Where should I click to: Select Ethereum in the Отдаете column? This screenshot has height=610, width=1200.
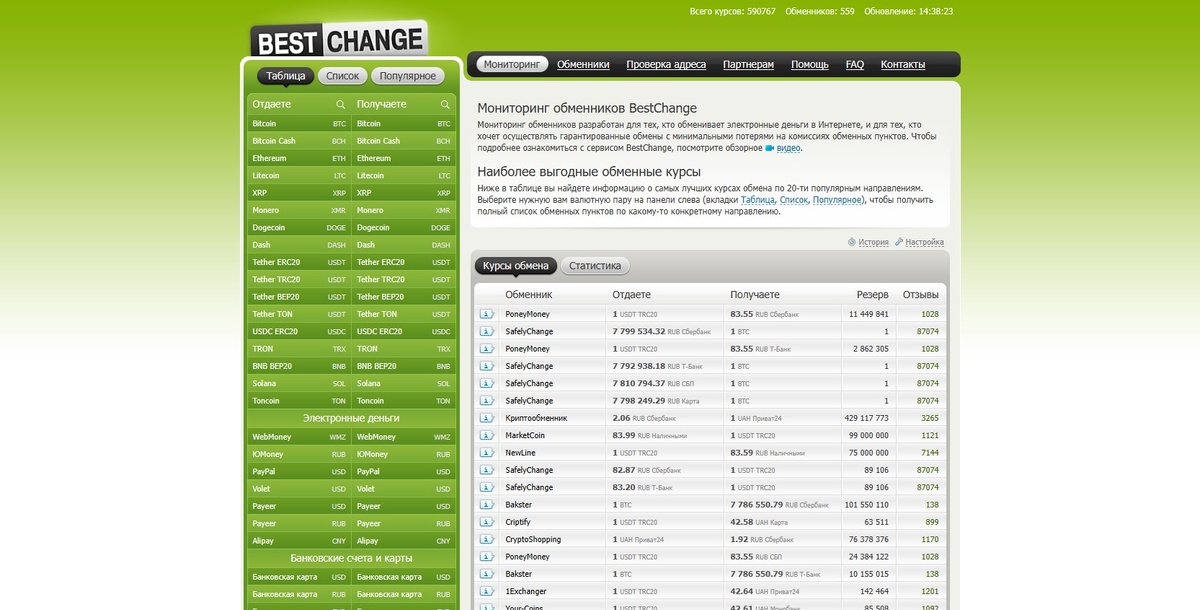click(x=299, y=158)
